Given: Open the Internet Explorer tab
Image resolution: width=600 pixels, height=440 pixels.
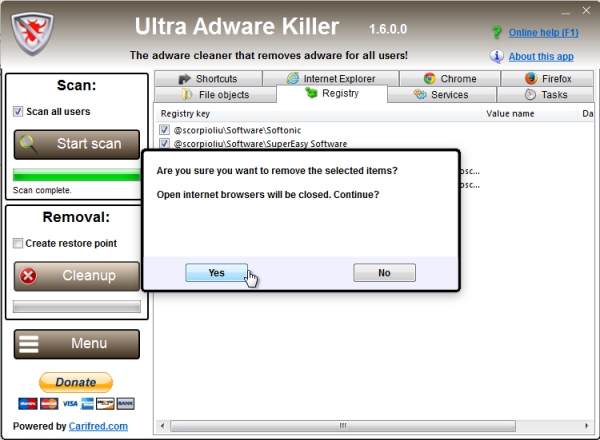Looking at the screenshot, I should (331, 78).
